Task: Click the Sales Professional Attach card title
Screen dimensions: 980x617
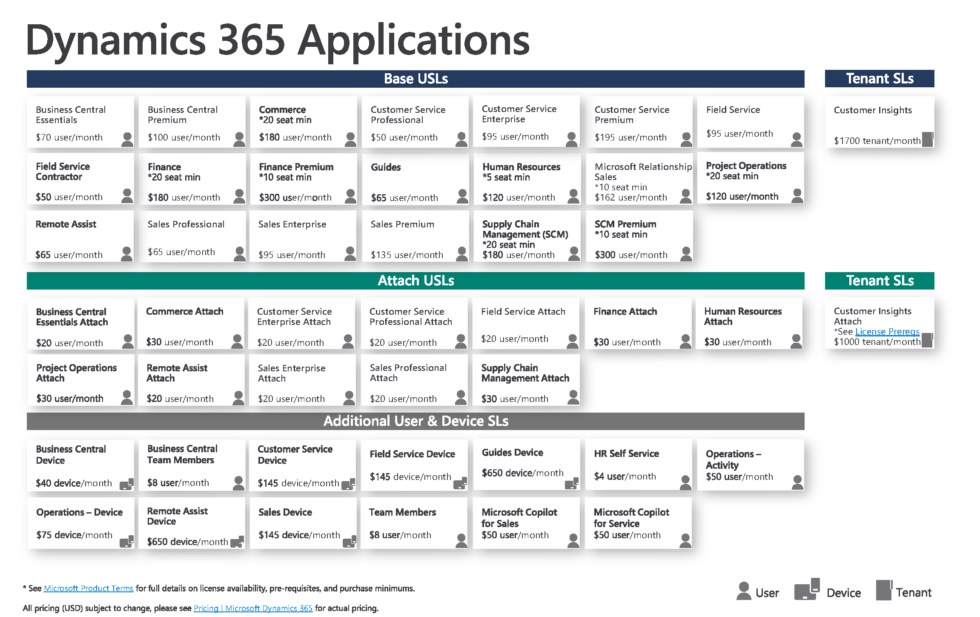Action: (x=408, y=373)
